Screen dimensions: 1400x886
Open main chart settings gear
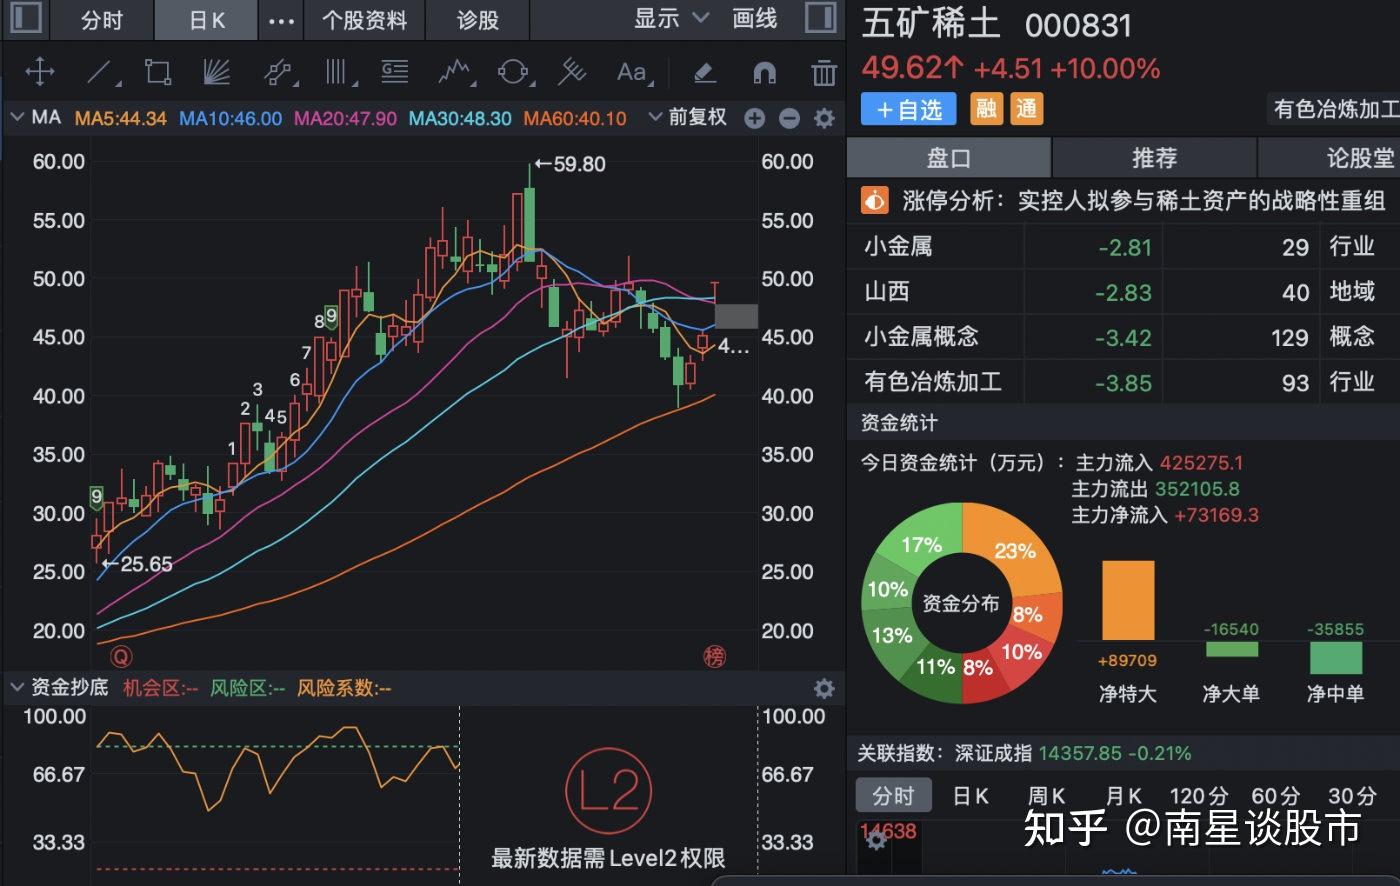[824, 119]
